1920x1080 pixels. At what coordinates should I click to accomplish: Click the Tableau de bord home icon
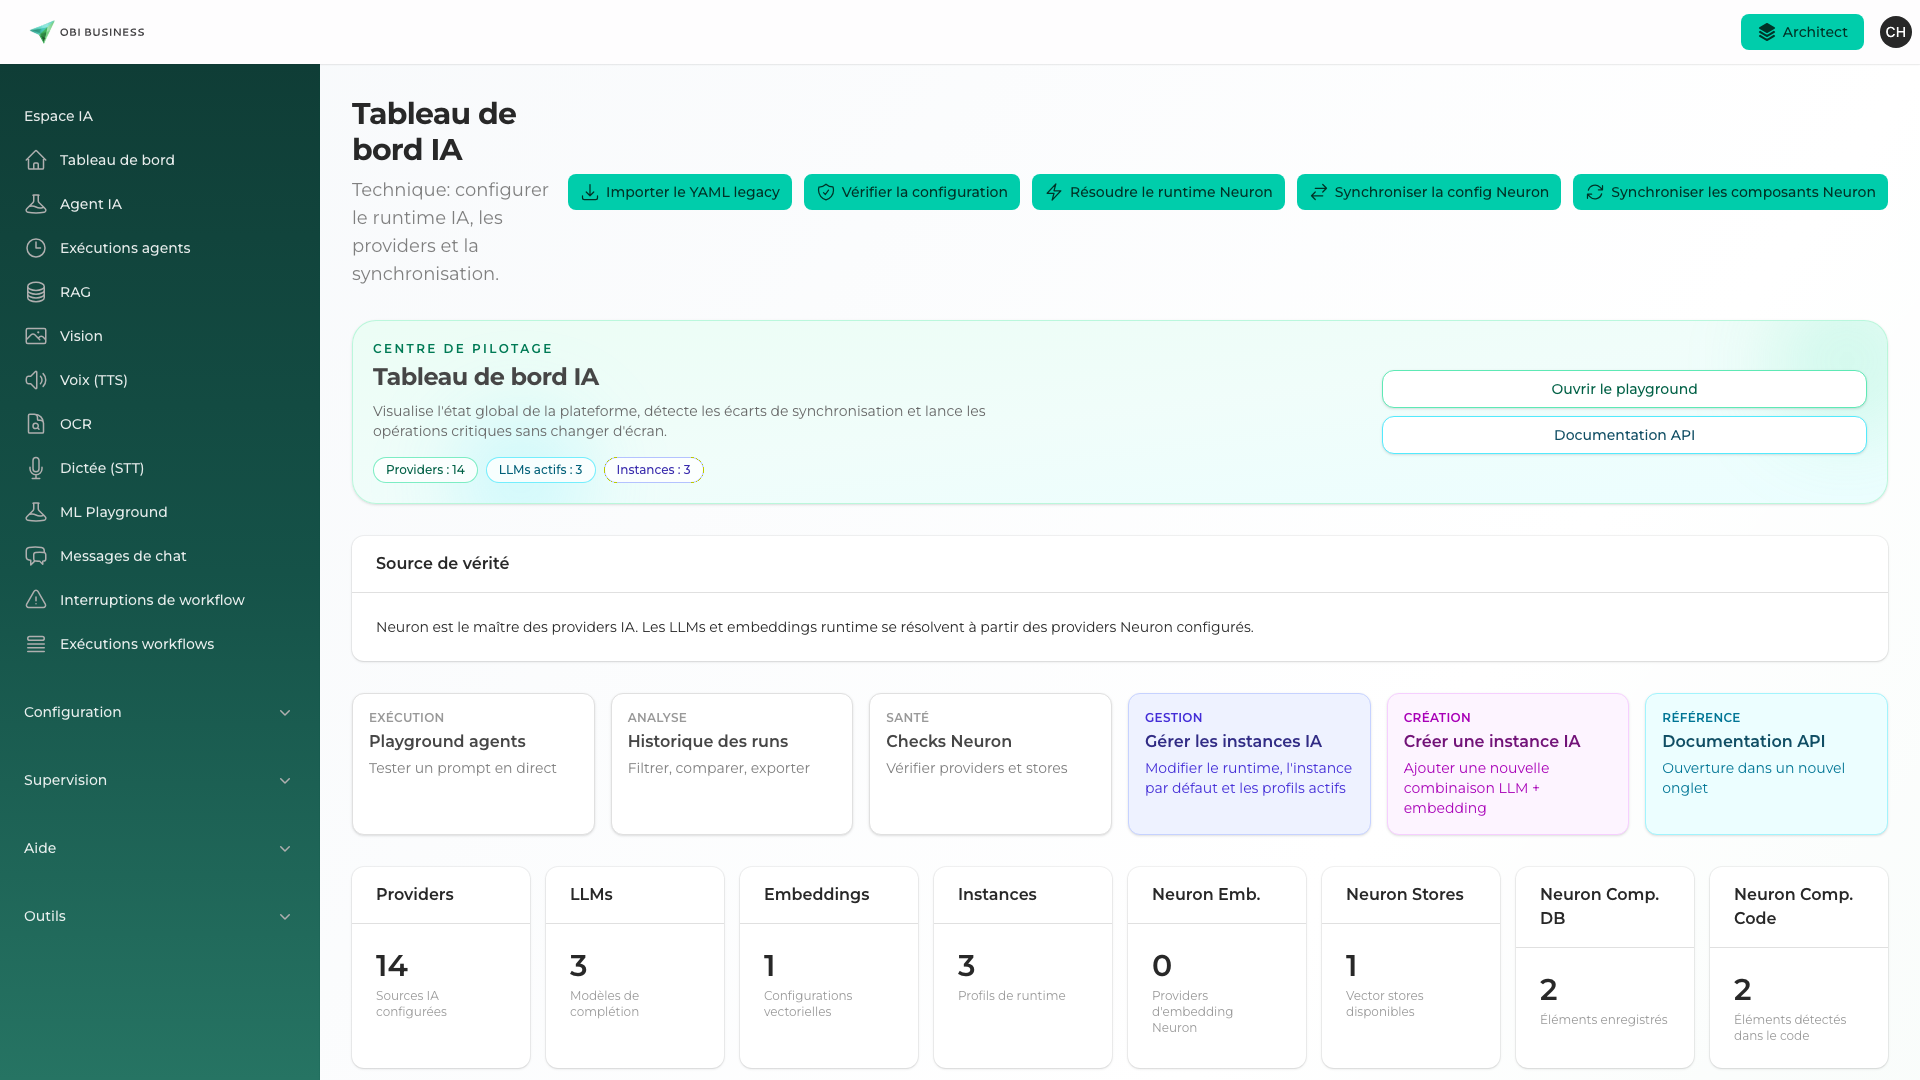(x=36, y=160)
